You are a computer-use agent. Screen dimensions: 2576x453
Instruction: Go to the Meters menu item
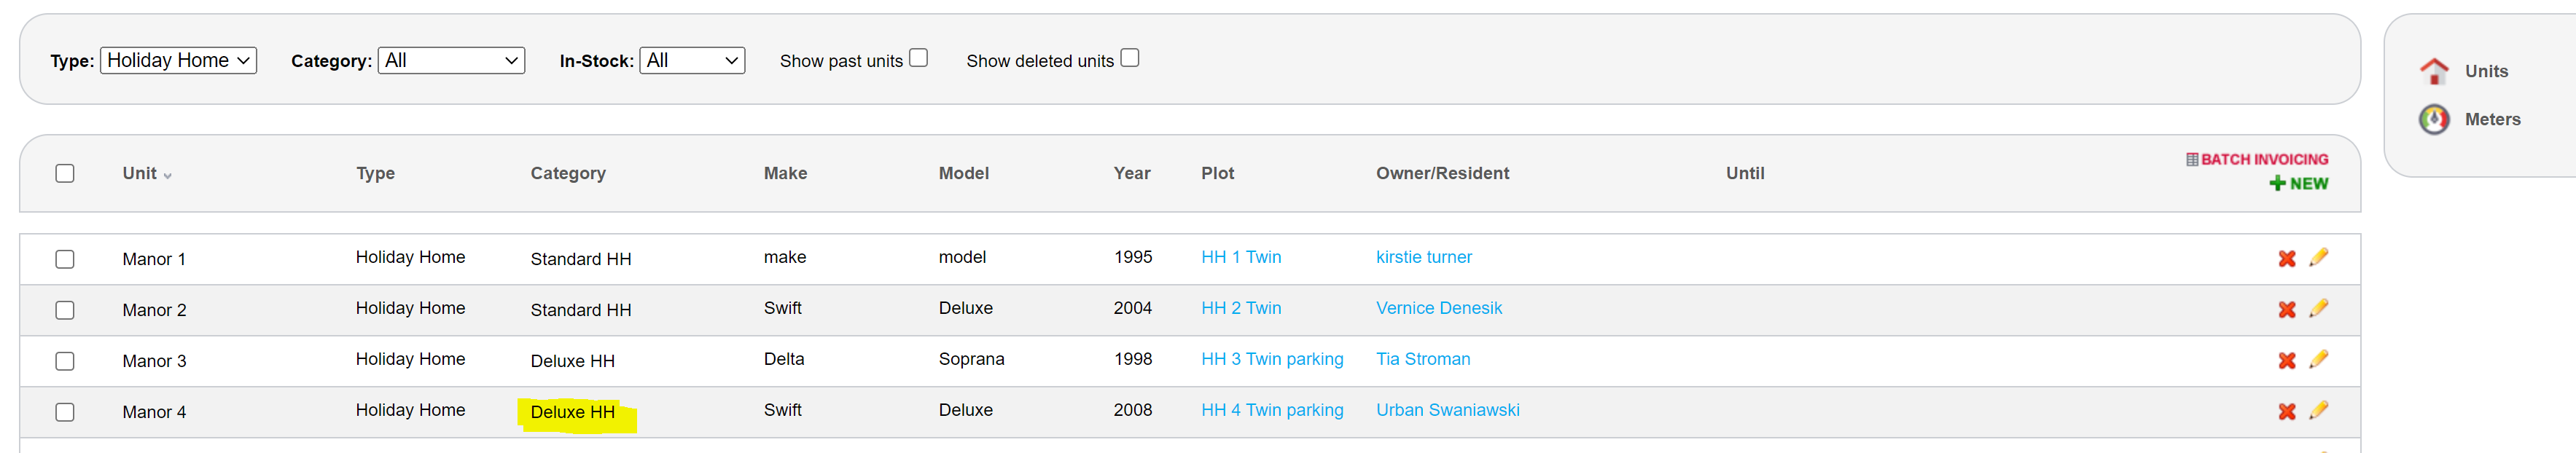coord(2492,120)
